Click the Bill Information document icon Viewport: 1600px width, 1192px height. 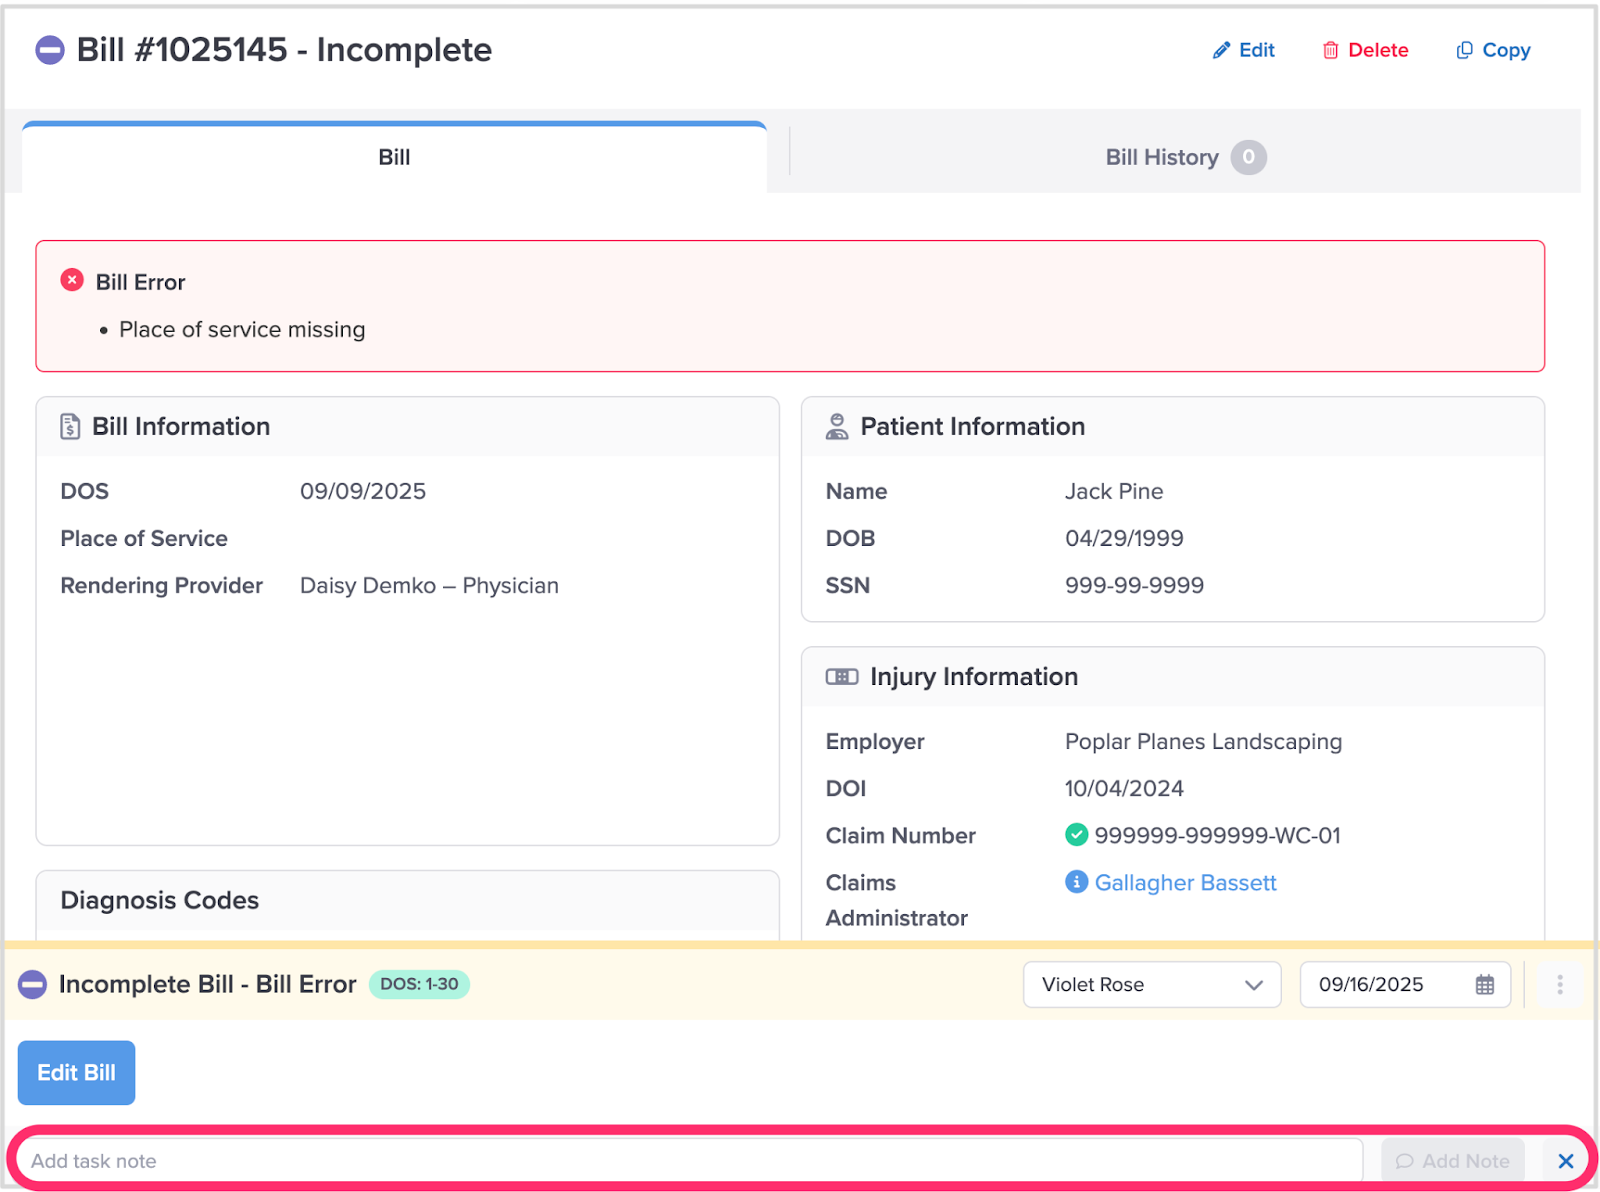(70, 427)
